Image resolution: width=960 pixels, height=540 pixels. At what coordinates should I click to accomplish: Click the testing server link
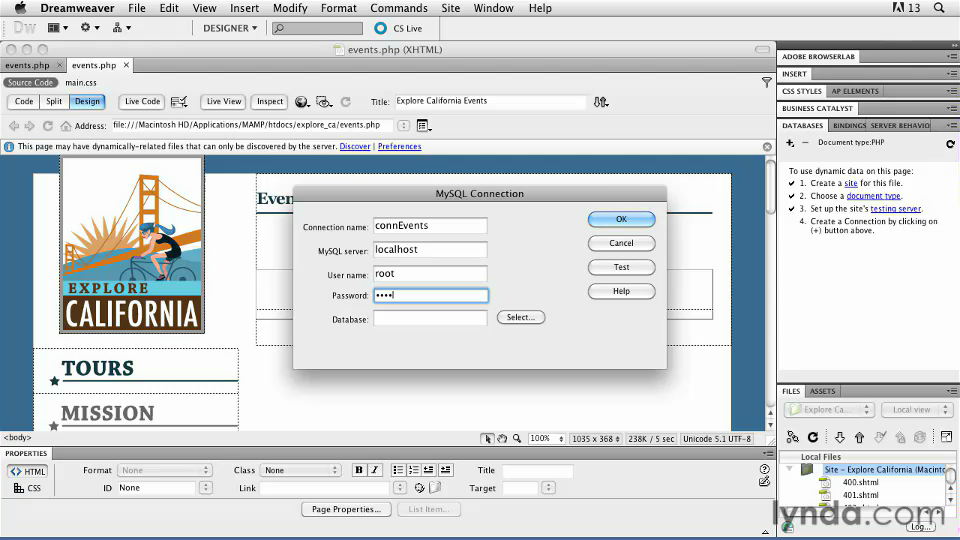pos(896,209)
